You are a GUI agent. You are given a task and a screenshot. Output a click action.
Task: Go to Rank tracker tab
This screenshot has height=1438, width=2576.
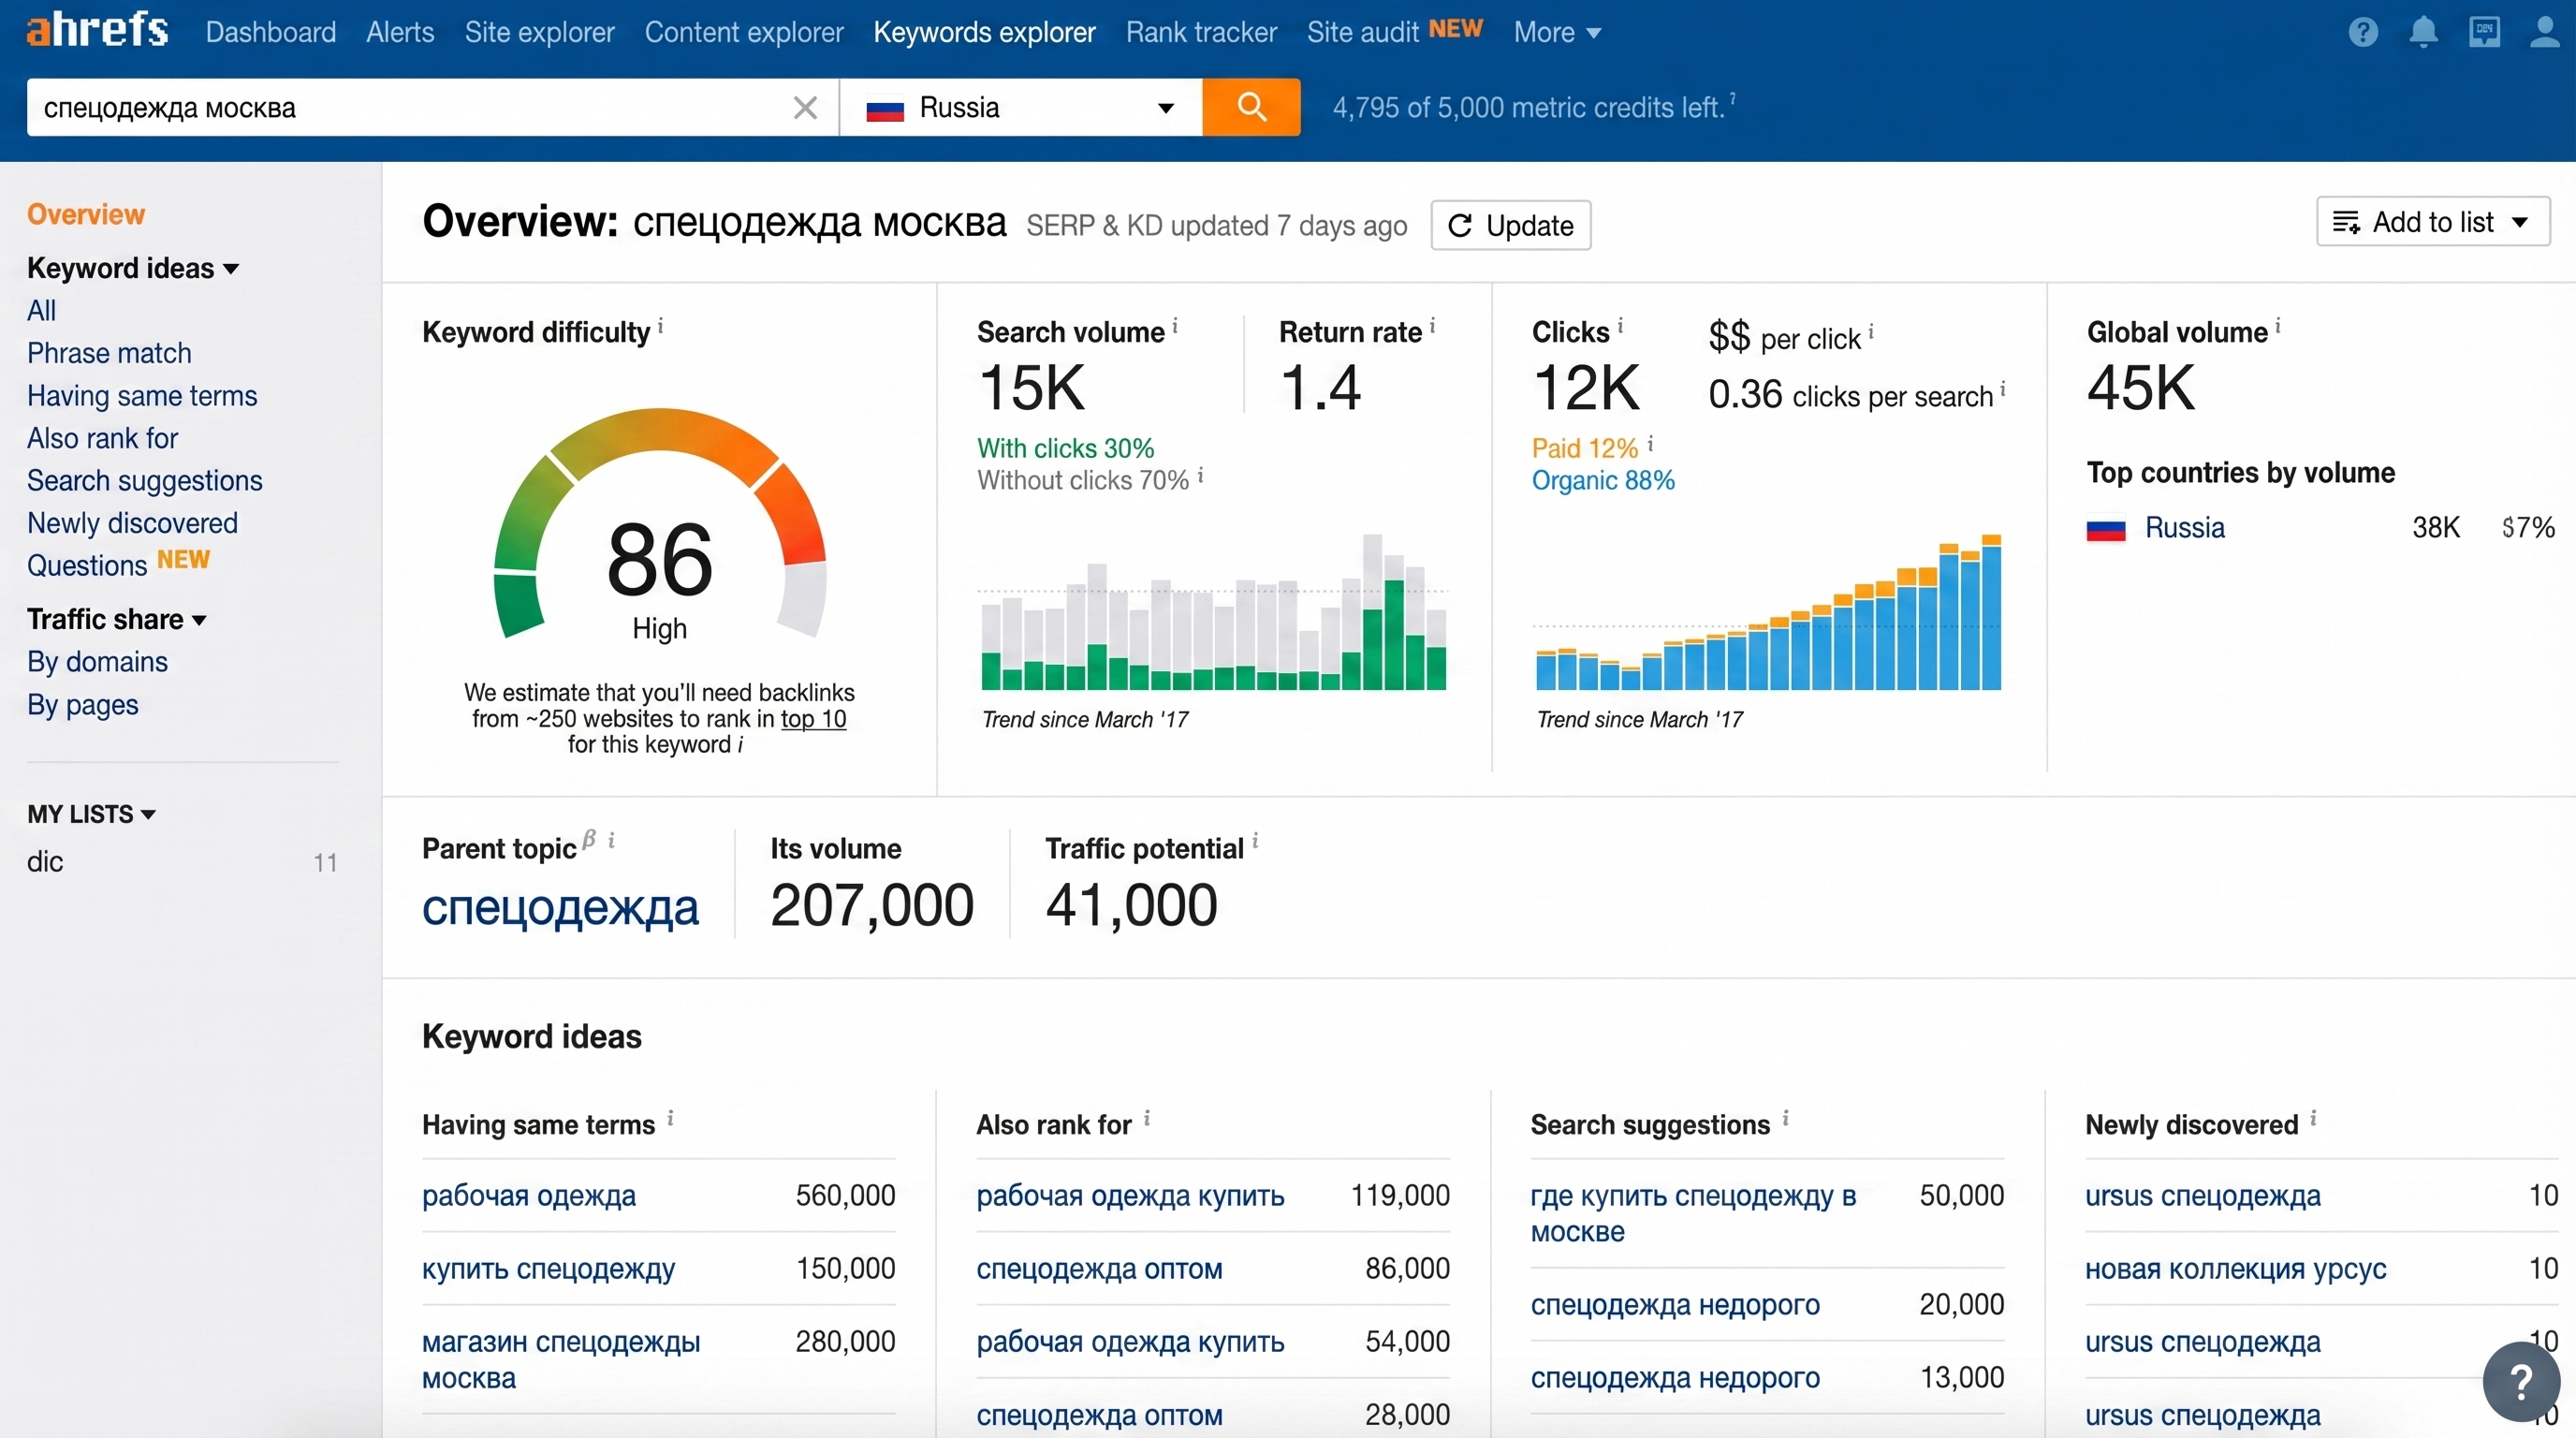pyautogui.click(x=1201, y=32)
